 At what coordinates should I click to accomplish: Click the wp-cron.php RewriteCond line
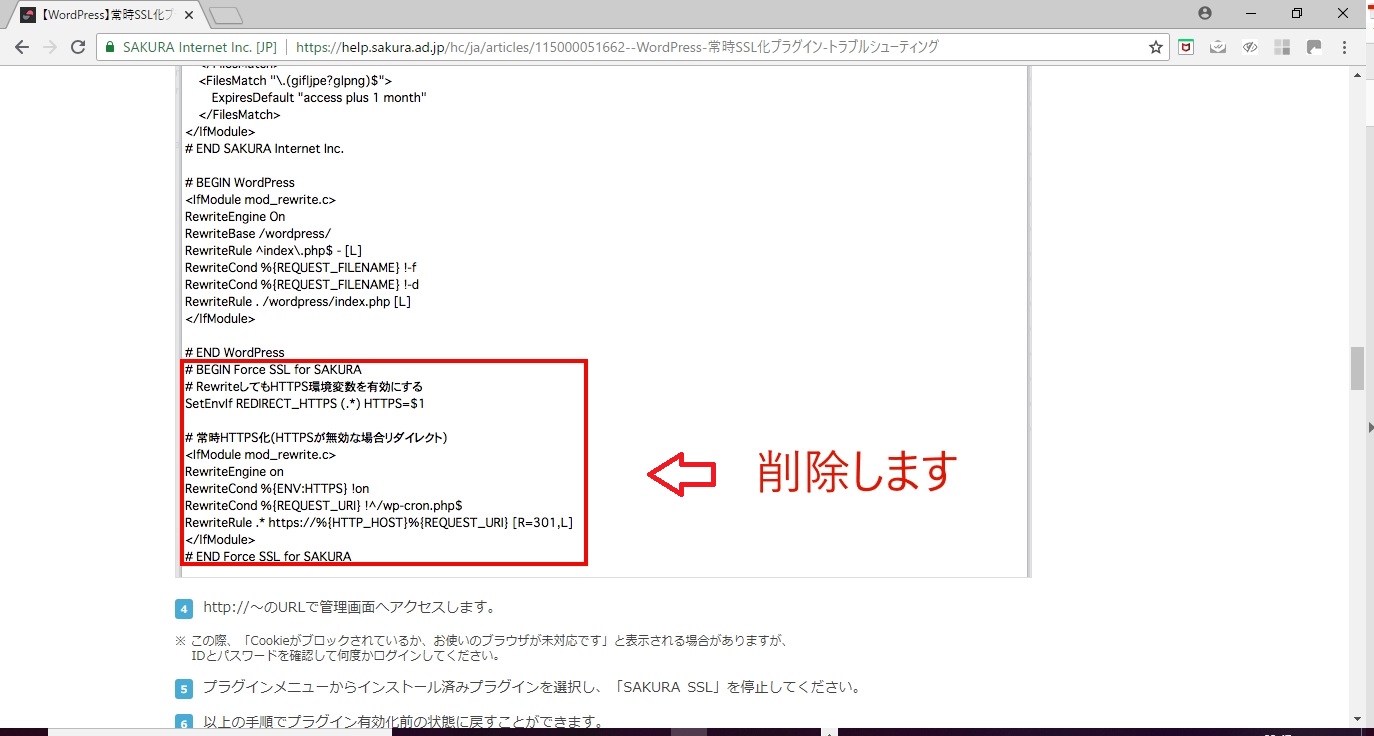(x=323, y=505)
